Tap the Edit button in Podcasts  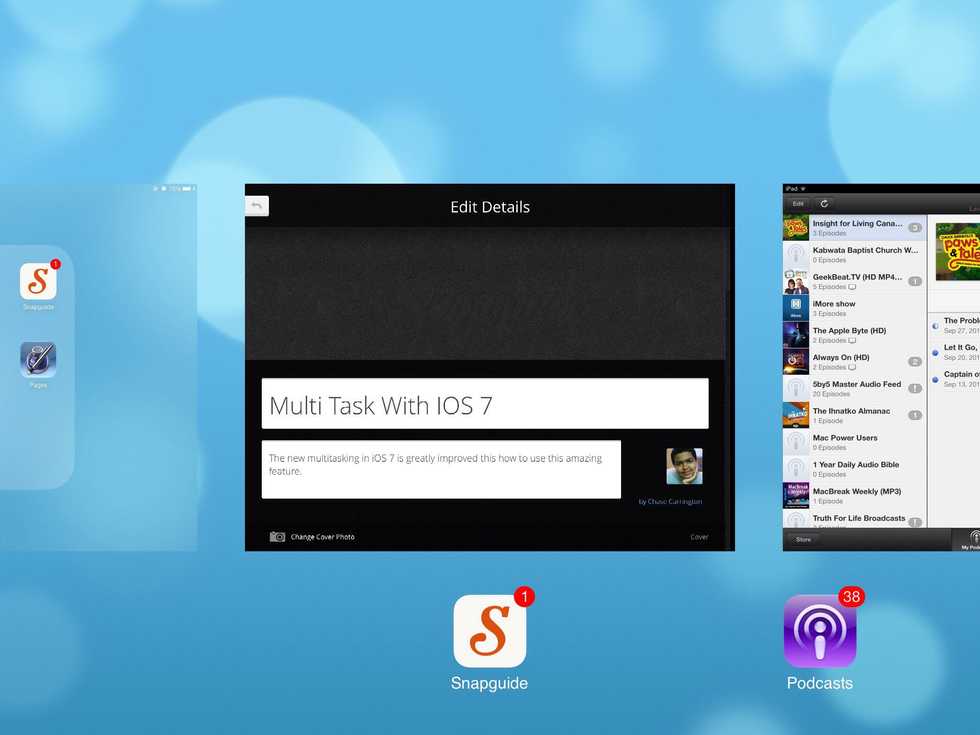tap(797, 203)
